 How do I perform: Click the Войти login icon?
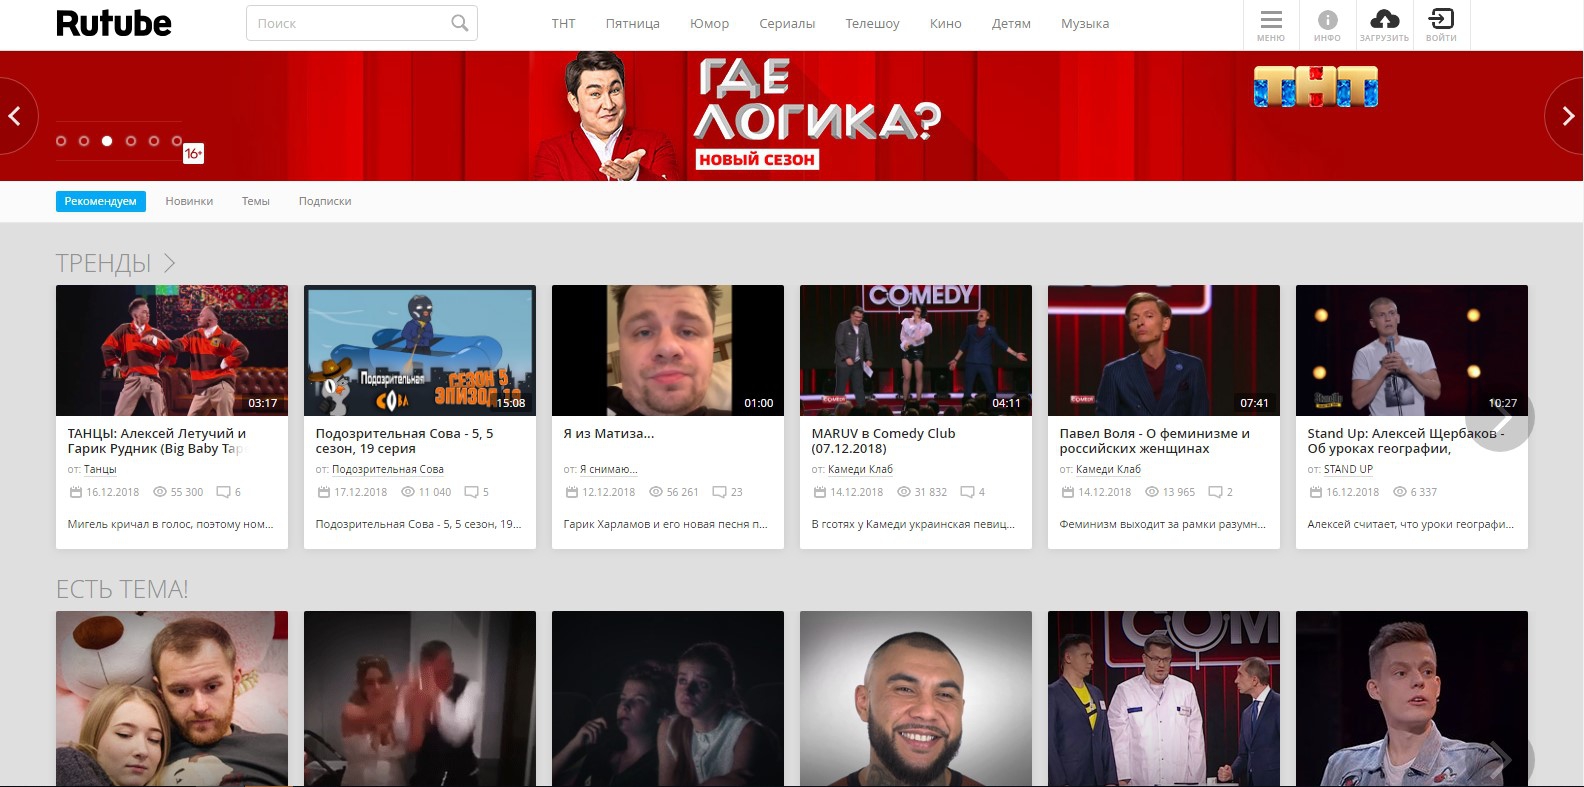click(1441, 19)
